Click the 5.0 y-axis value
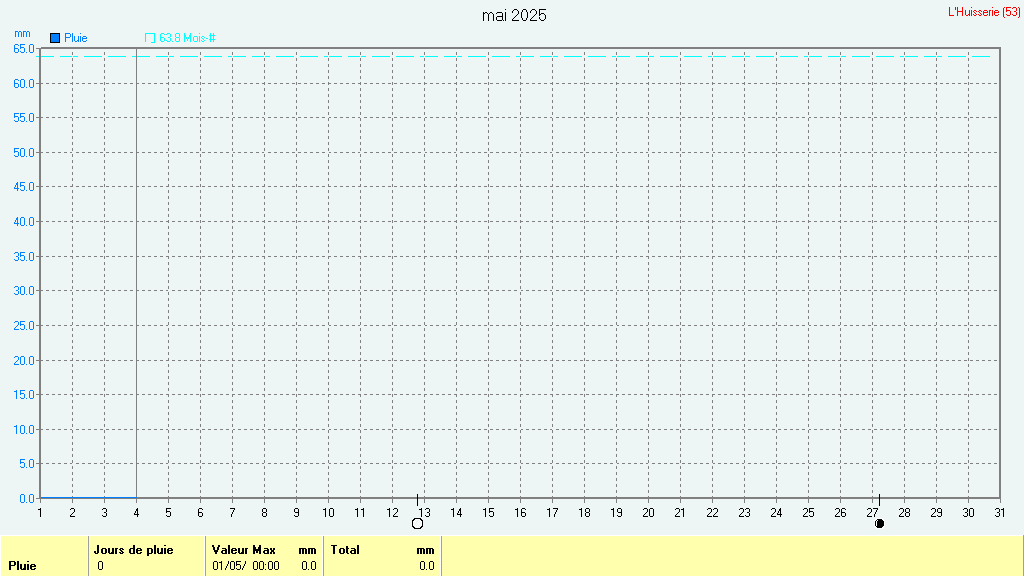 [27, 464]
